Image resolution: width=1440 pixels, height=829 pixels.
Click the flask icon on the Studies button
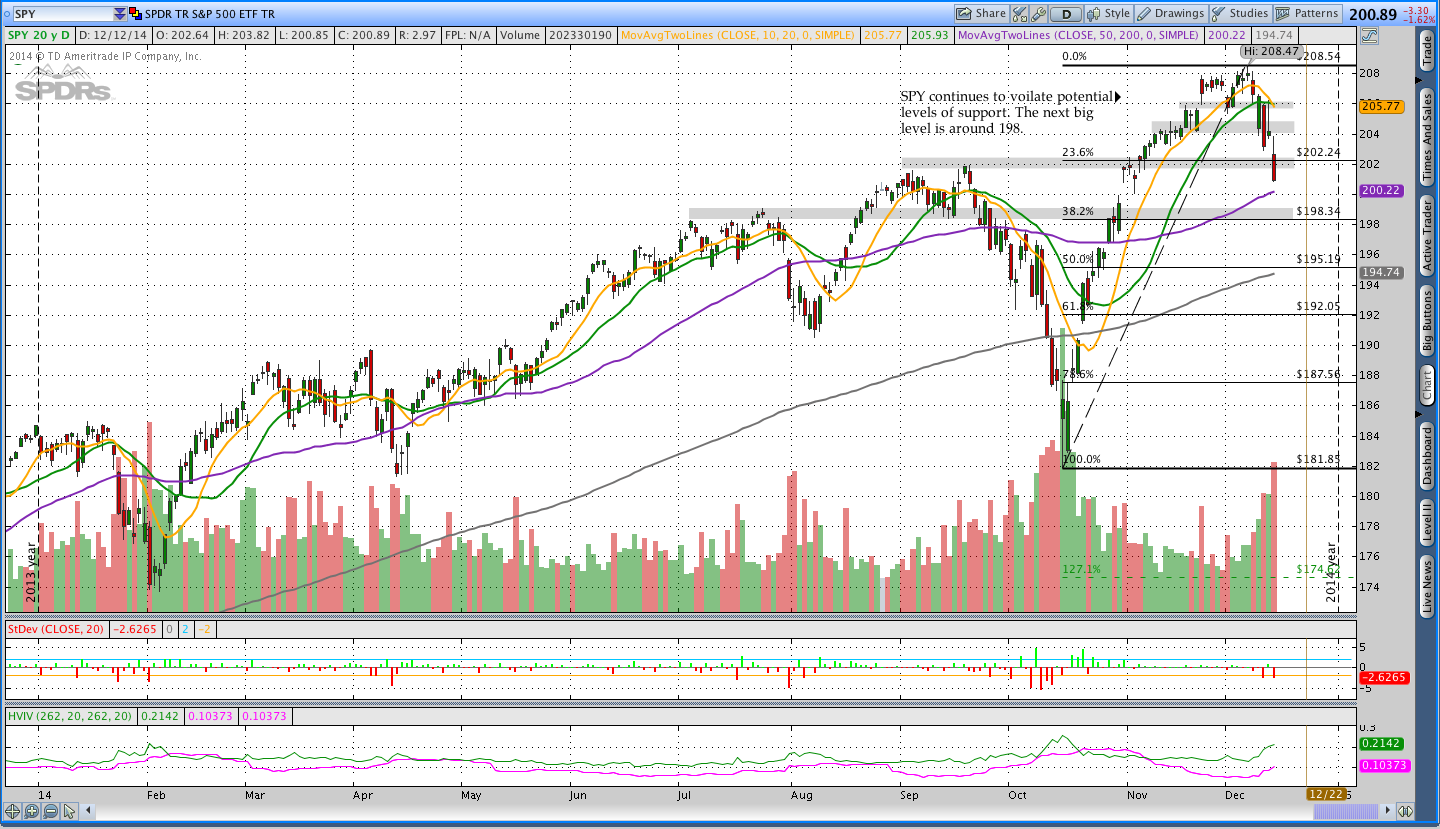[x=1219, y=13]
